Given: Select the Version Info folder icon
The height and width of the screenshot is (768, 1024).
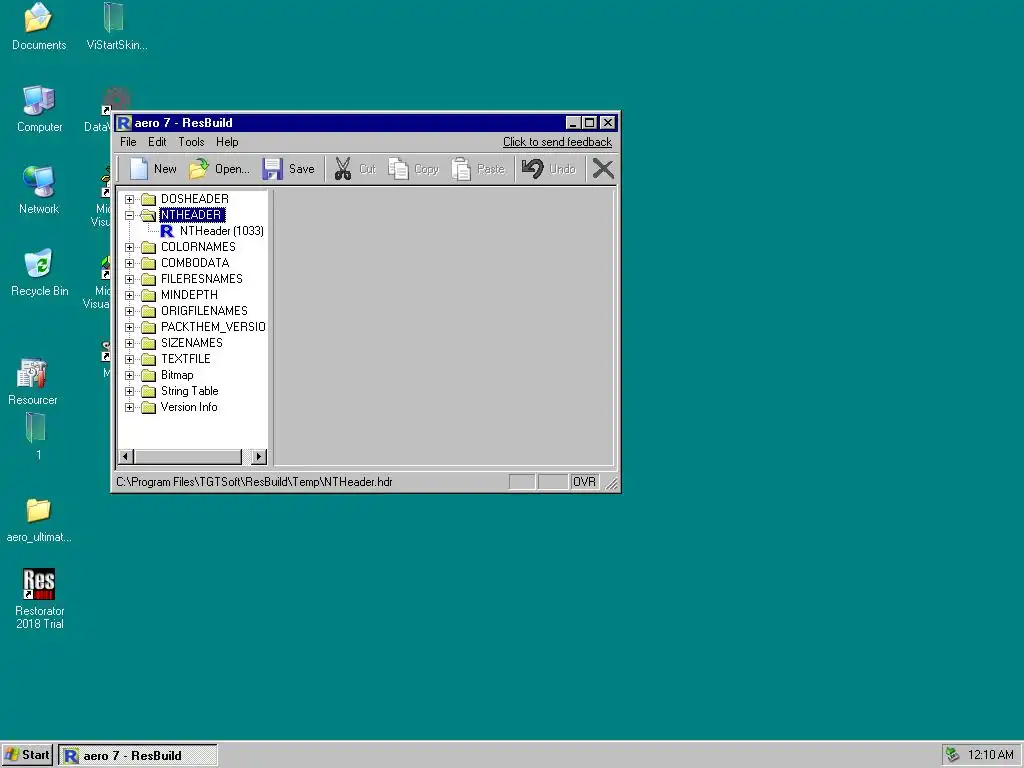Looking at the screenshot, I should click(149, 407).
